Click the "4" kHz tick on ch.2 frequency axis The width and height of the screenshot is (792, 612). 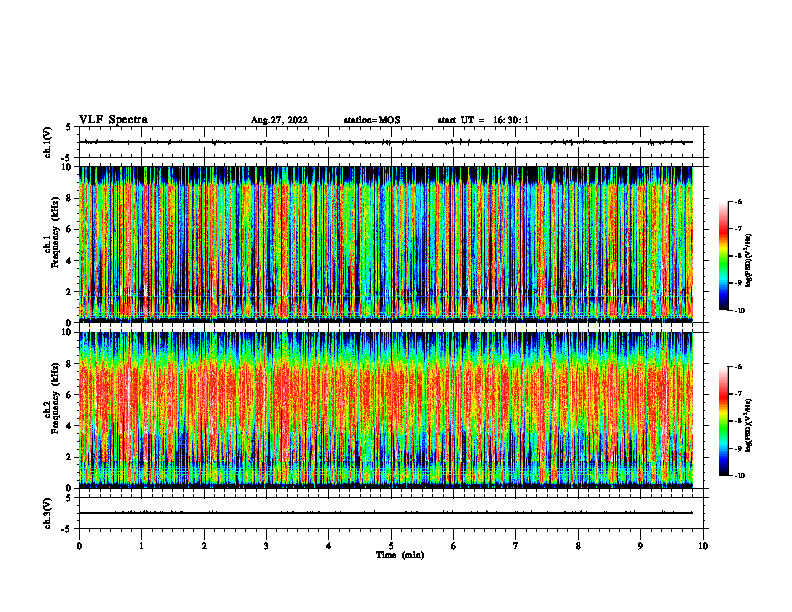point(70,426)
